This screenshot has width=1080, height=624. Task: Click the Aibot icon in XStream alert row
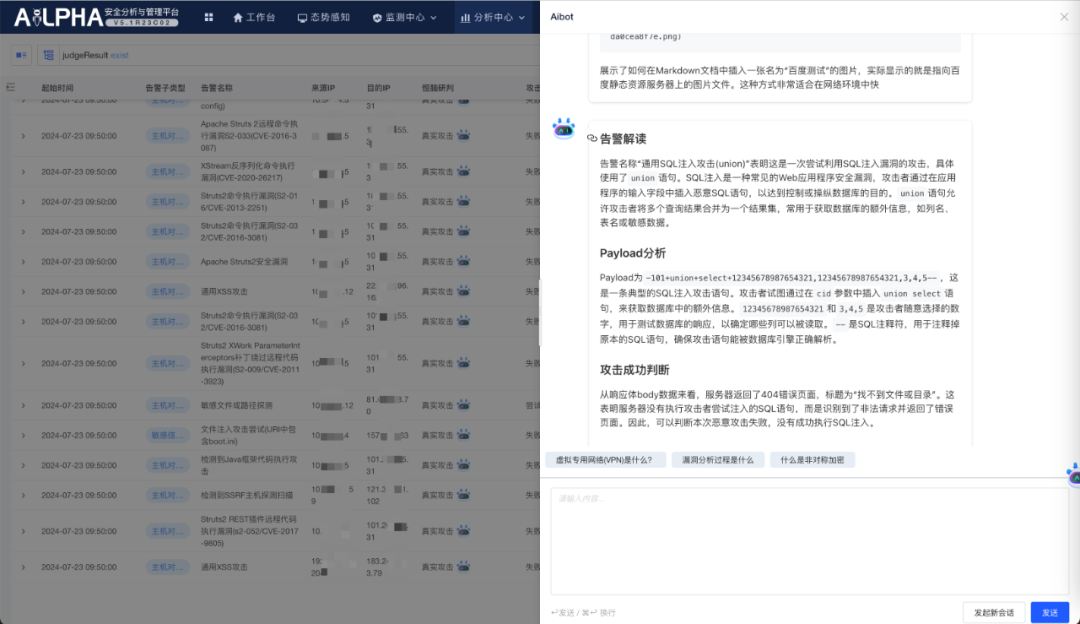point(463,172)
